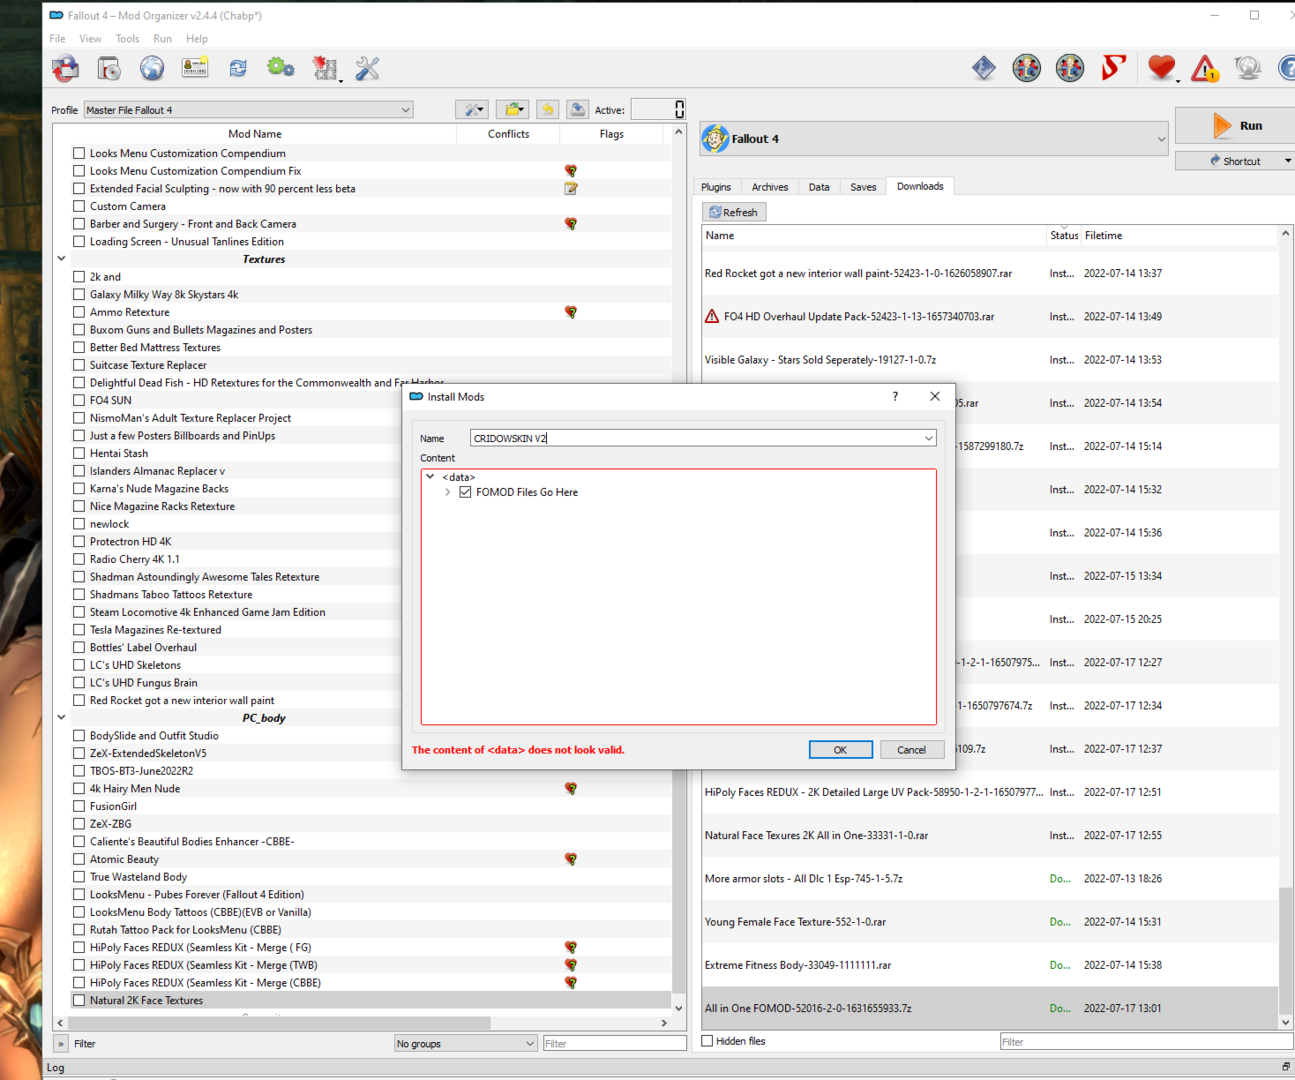Click the grey globe Update icon
This screenshot has width=1295, height=1080.
point(1248,68)
